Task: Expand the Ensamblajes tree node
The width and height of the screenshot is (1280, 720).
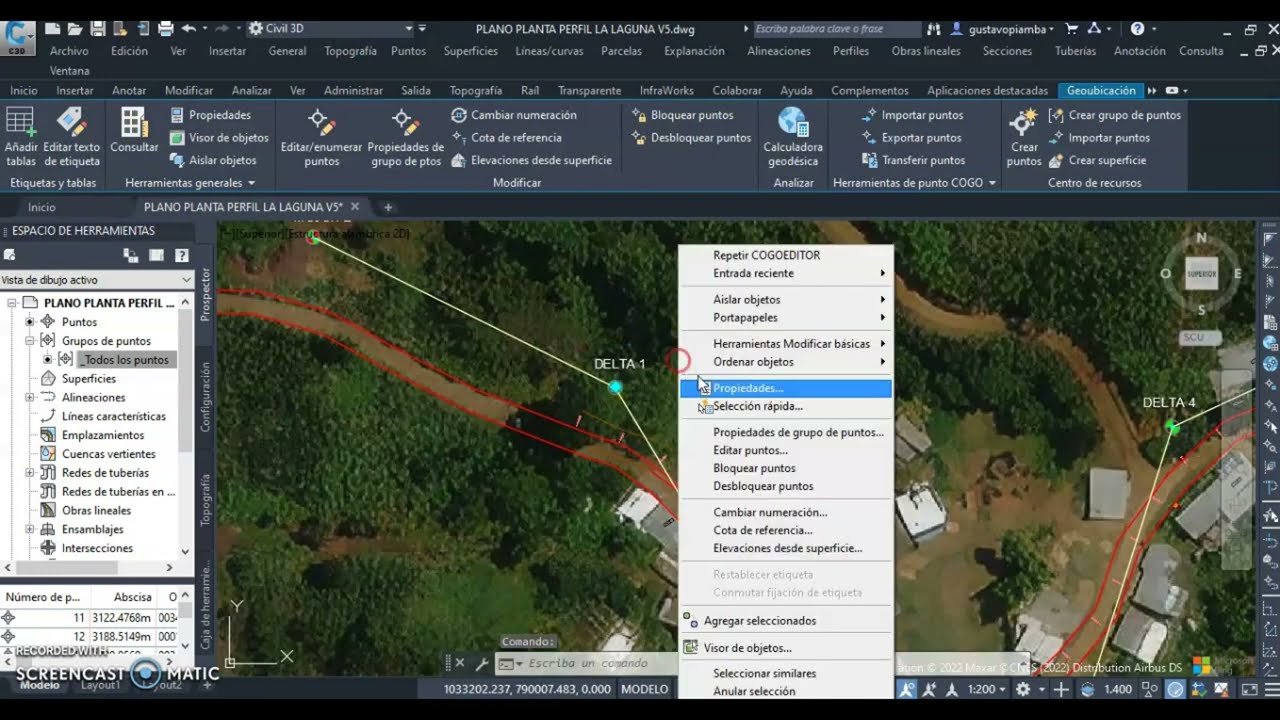Action: (29, 529)
